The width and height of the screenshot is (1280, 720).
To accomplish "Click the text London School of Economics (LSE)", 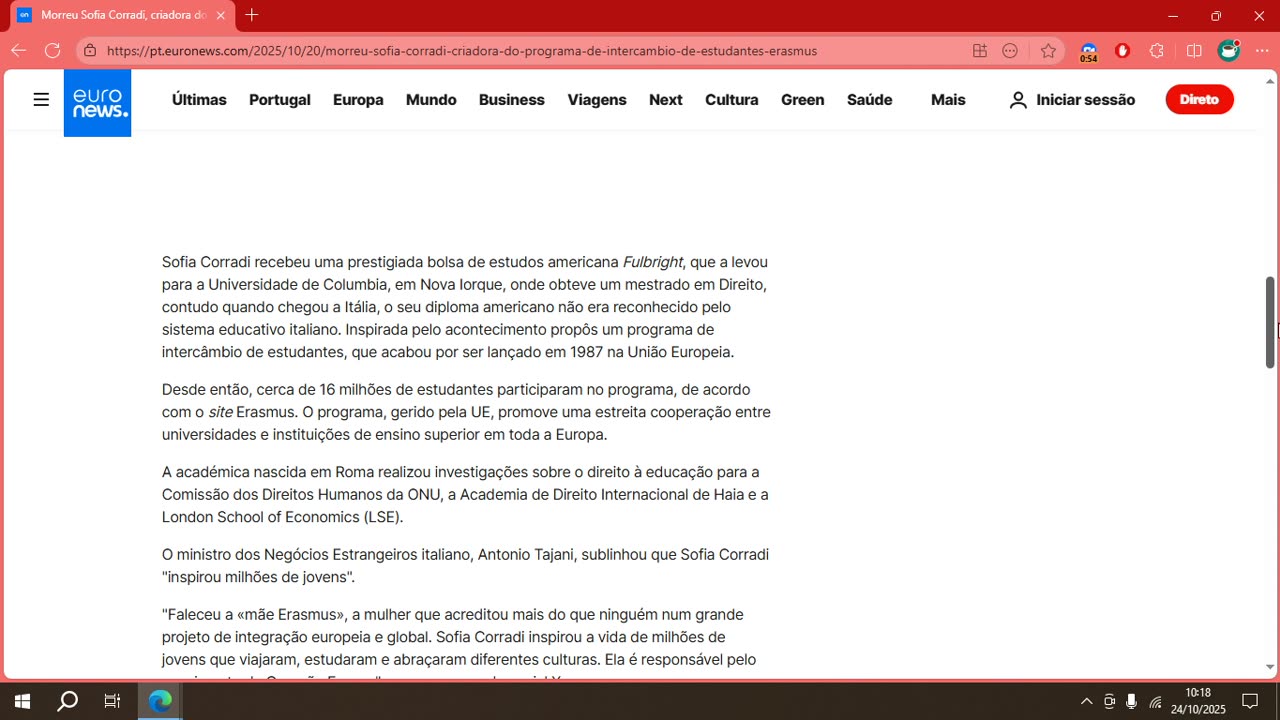I will click(283, 517).
